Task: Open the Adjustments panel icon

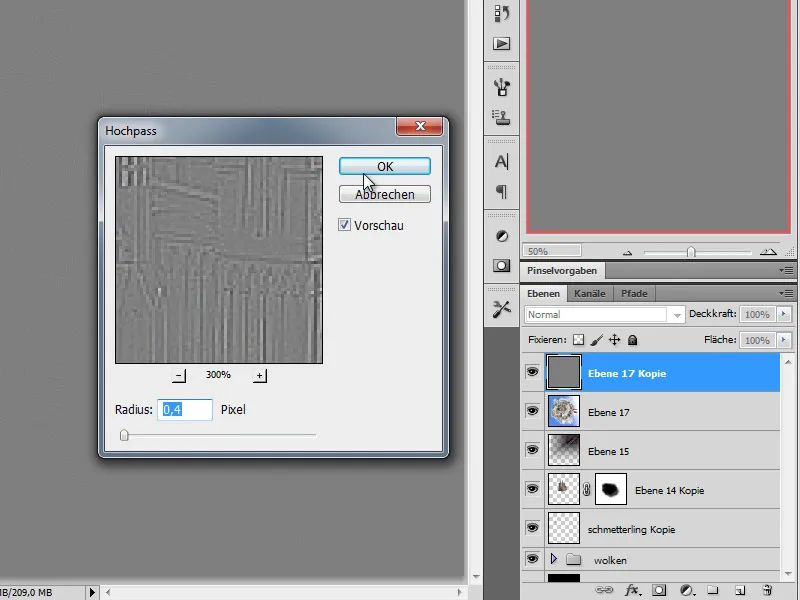Action: [x=502, y=236]
